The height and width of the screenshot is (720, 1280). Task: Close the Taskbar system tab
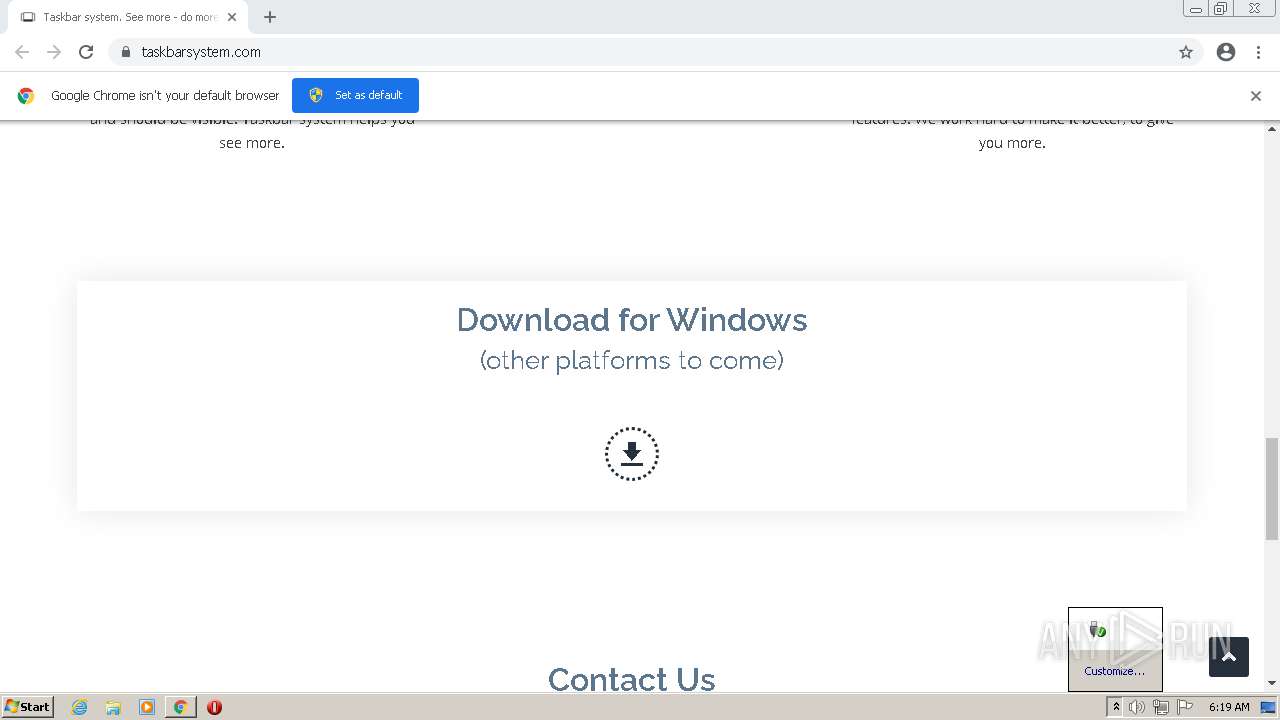coord(232,17)
